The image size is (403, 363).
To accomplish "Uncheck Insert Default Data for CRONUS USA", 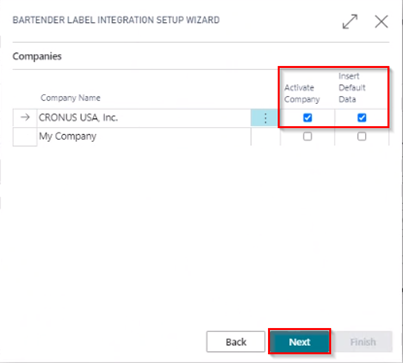I will (x=362, y=118).
